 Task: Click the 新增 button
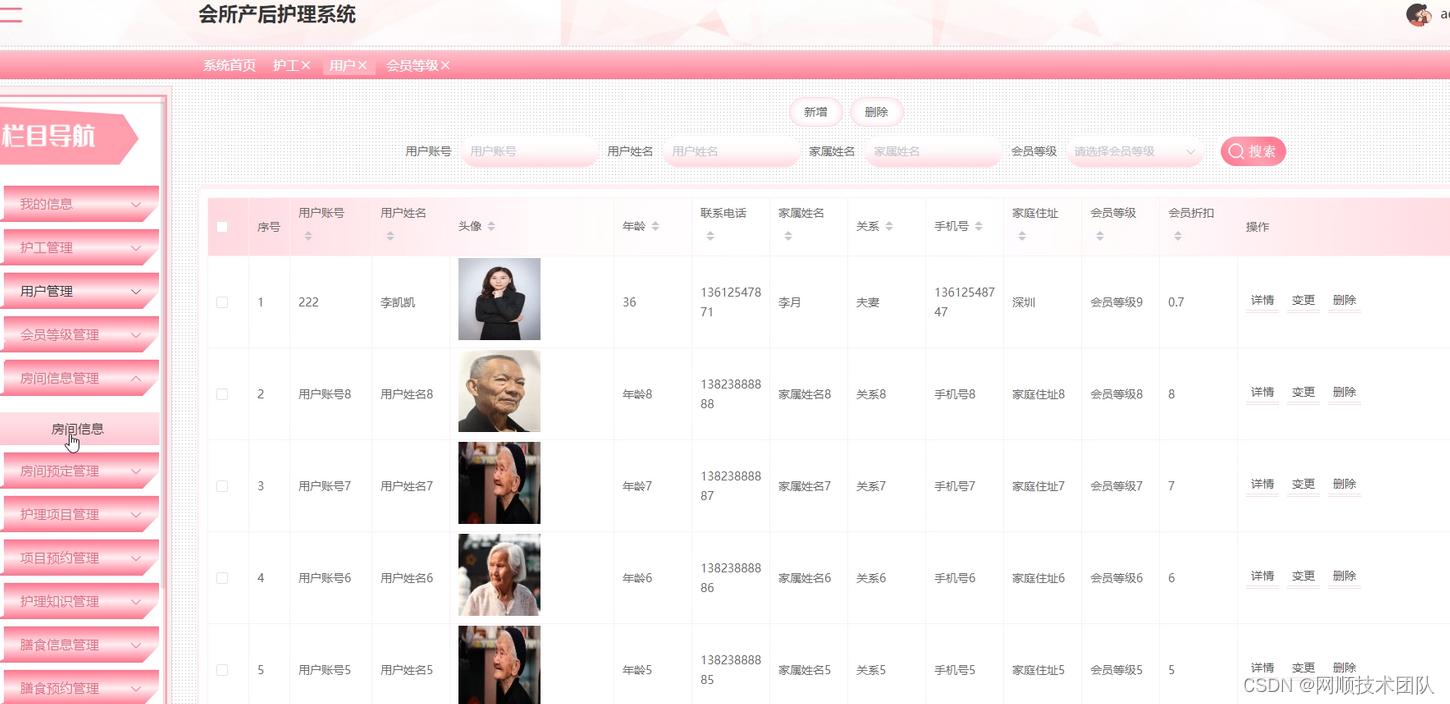click(x=815, y=111)
